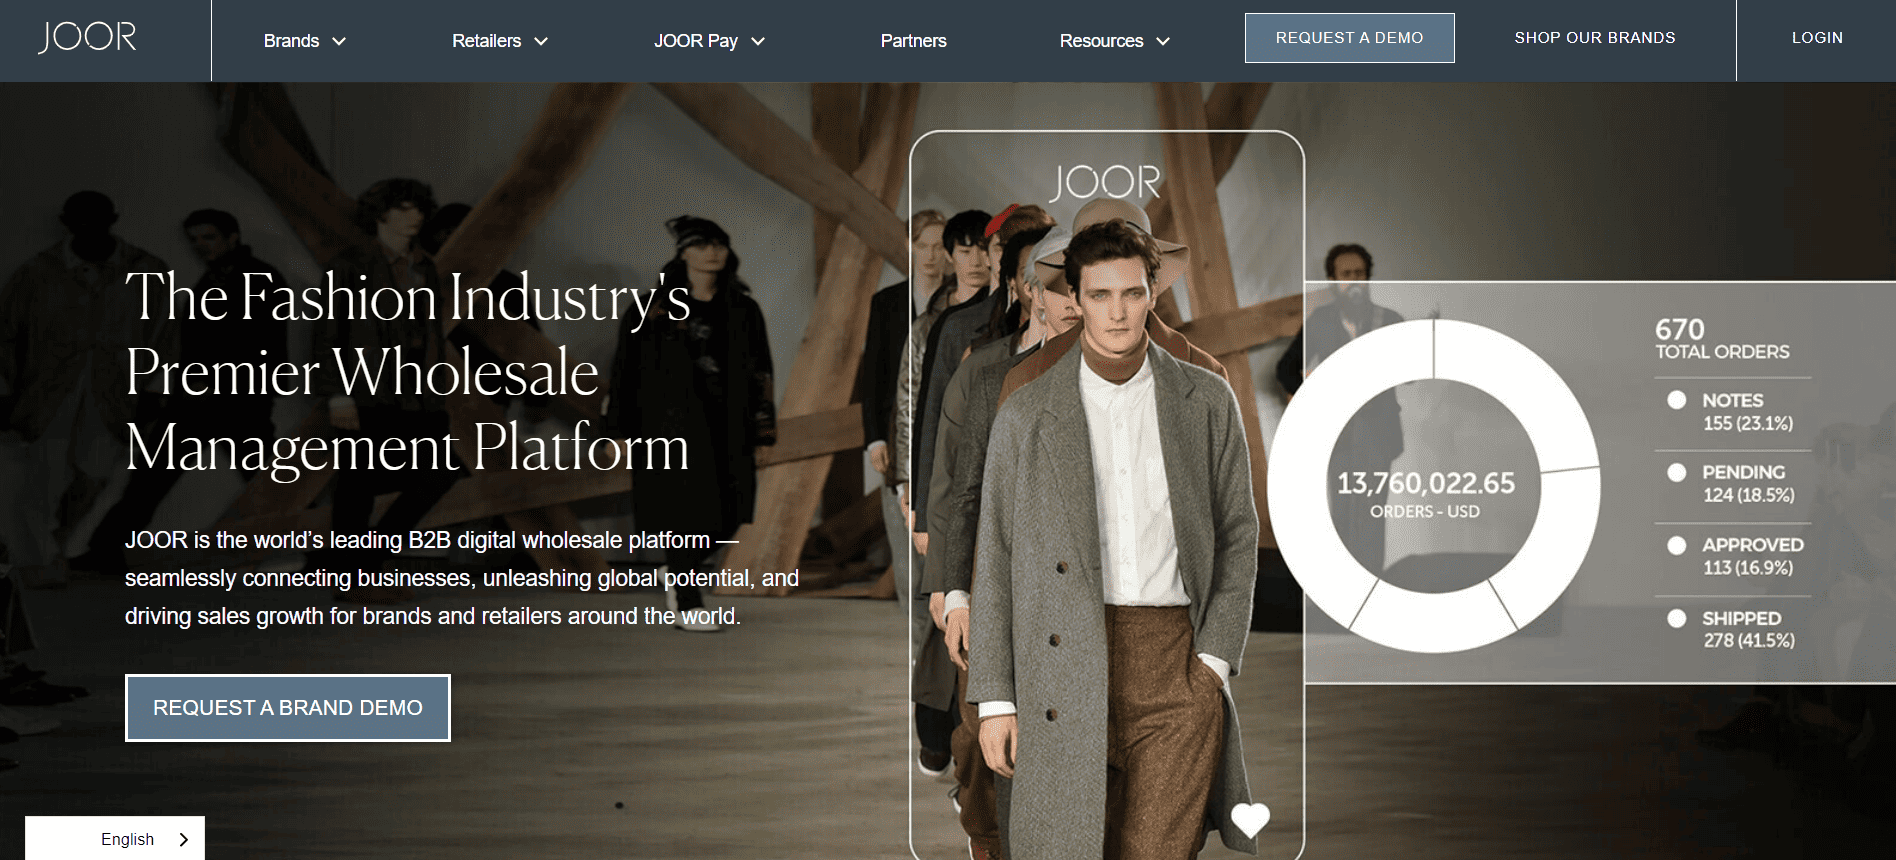Viewport: 1896px width, 860px height.
Task: Click the heart icon on the phone mockup
Action: click(1250, 820)
